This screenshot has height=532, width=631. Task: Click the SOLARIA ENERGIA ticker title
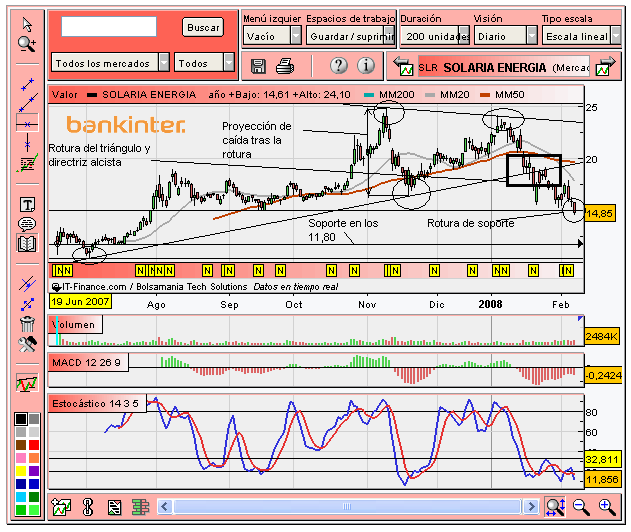pyautogui.click(x=495, y=67)
